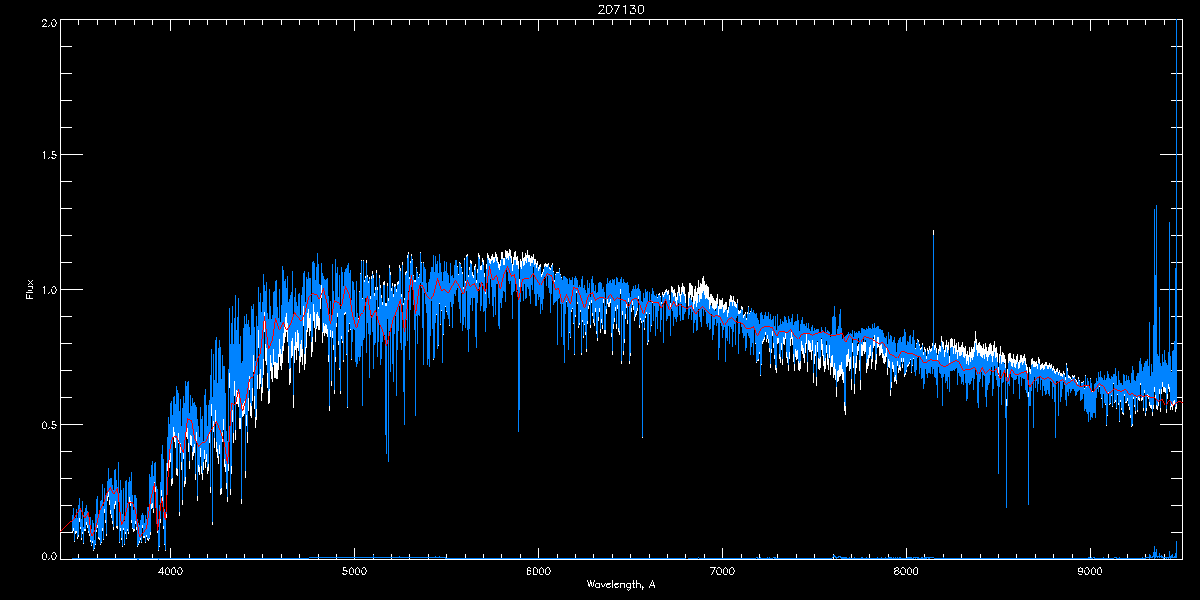Select the 6000 x-axis tick label
Viewport: 1200px width, 600px height.
pyautogui.click(x=538, y=571)
